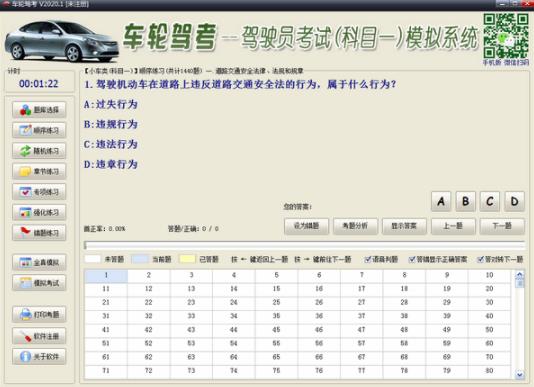Jump to question 15 cell
Image resolution: width=534 pixels, height=387 pixels.
point(276,289)
